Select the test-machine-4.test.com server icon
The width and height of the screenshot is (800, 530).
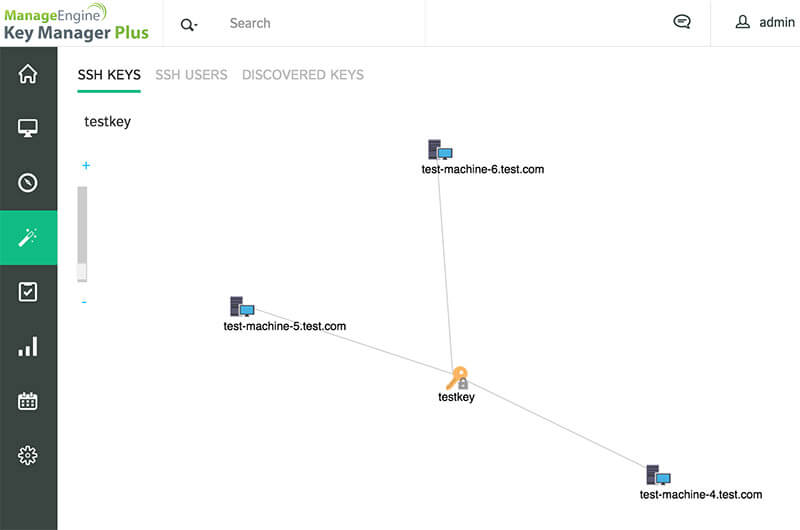659,474
